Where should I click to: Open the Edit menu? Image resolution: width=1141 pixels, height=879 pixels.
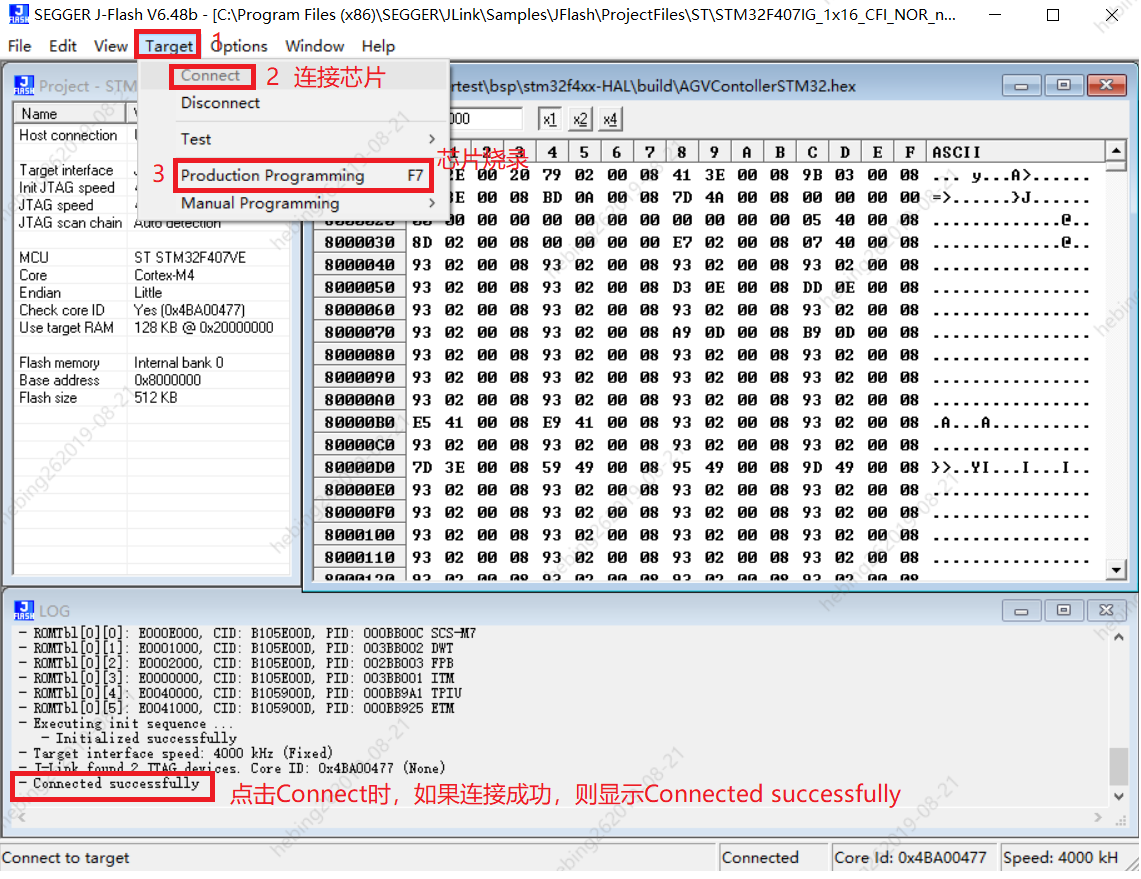63,46
